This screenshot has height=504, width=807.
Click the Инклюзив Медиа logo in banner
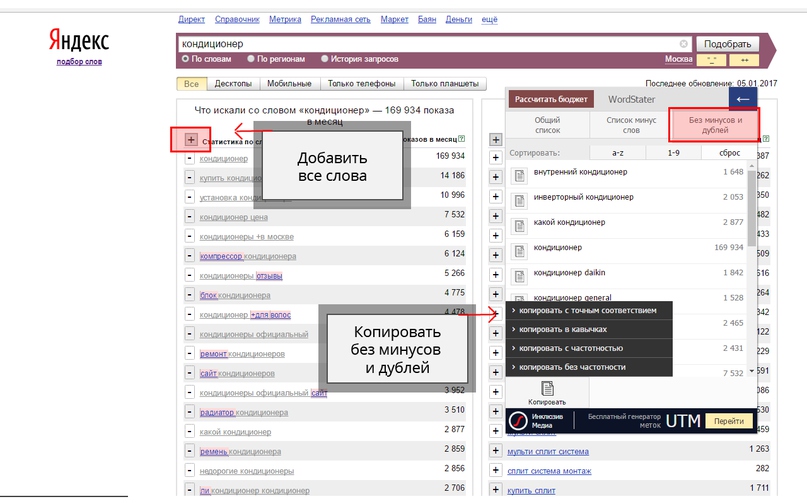[518, 421]
